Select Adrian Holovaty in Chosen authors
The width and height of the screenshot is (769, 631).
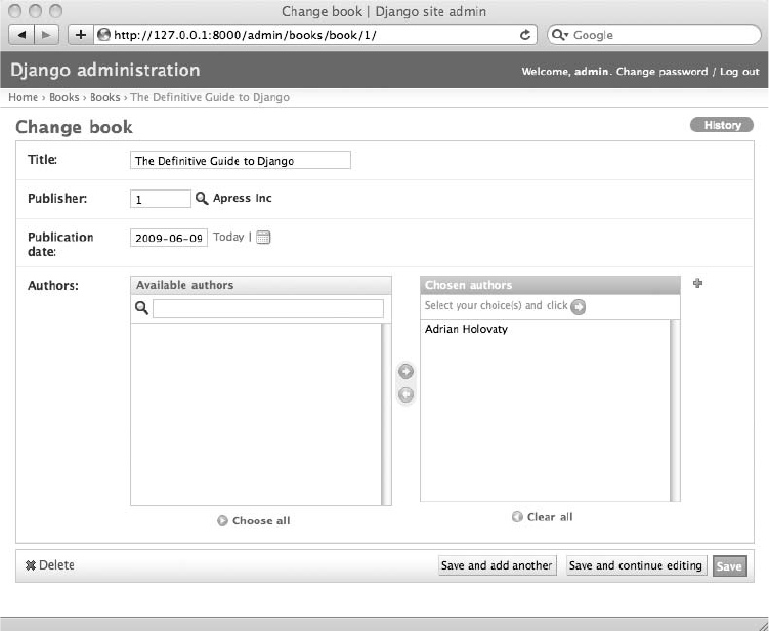tap(466, 329)
